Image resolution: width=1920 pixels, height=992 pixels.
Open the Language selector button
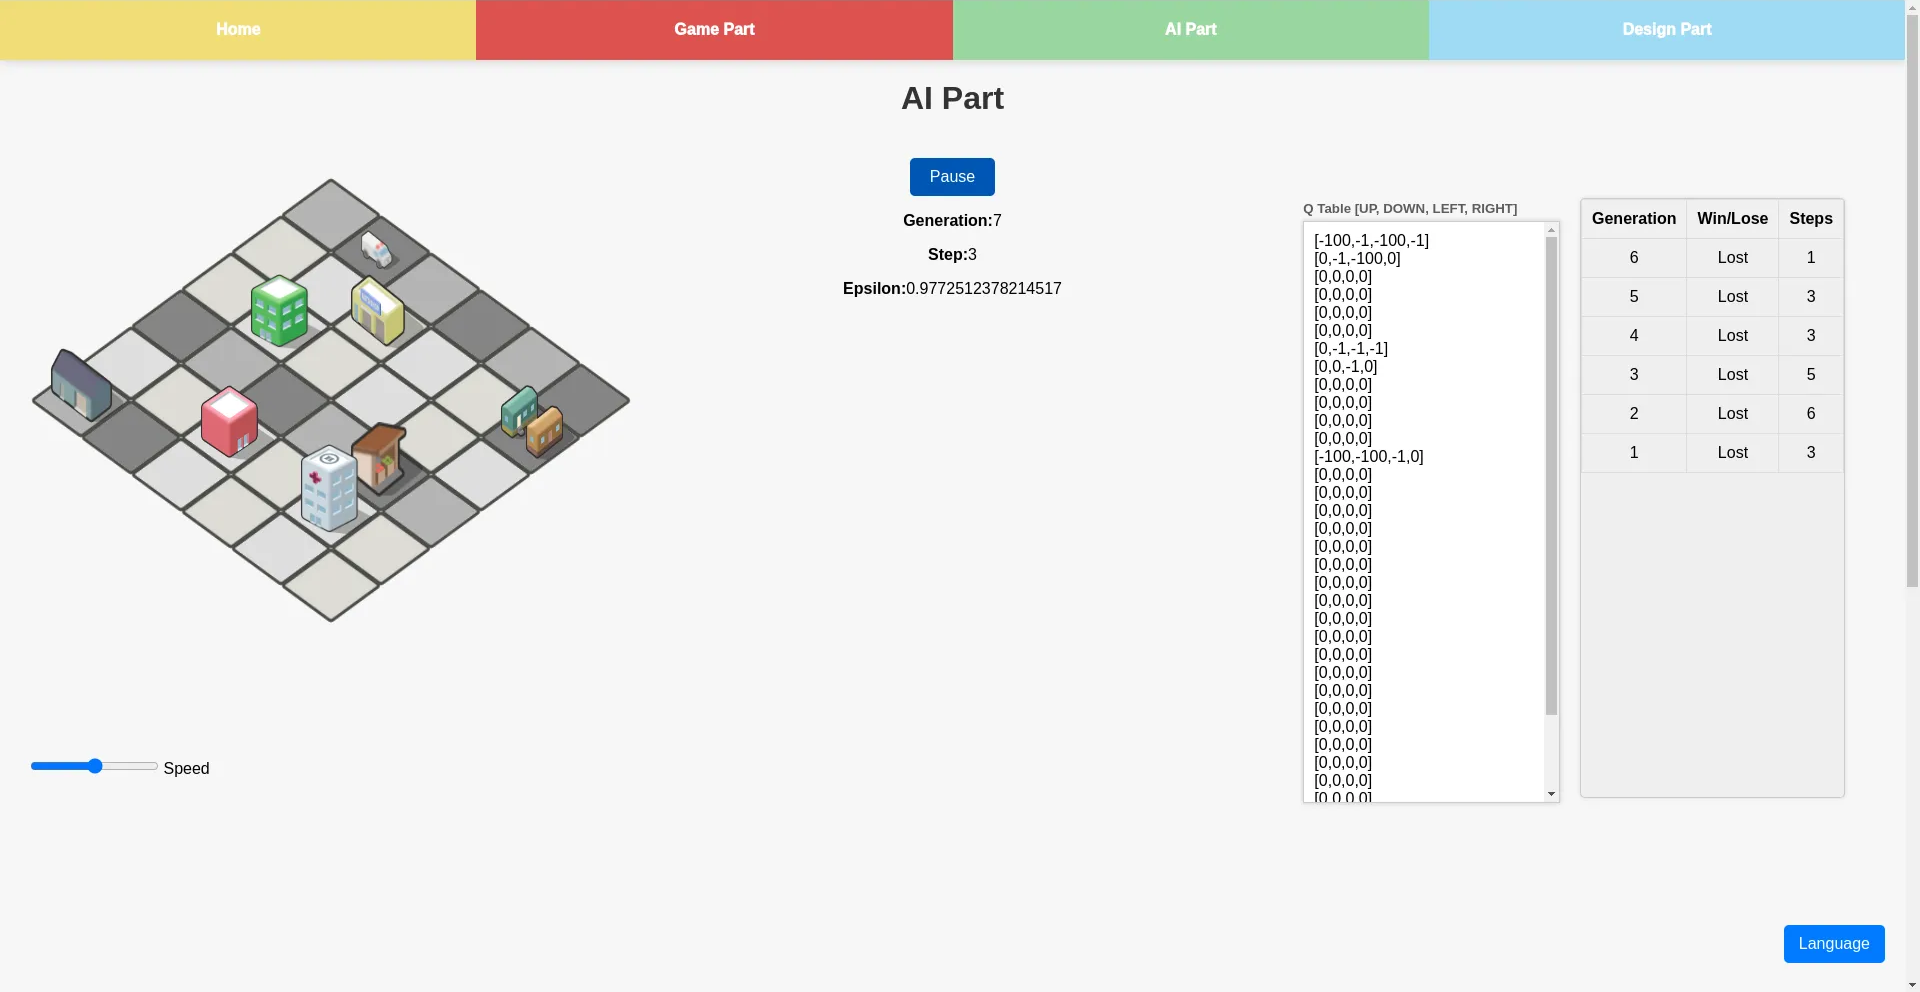pos(1834,944)
